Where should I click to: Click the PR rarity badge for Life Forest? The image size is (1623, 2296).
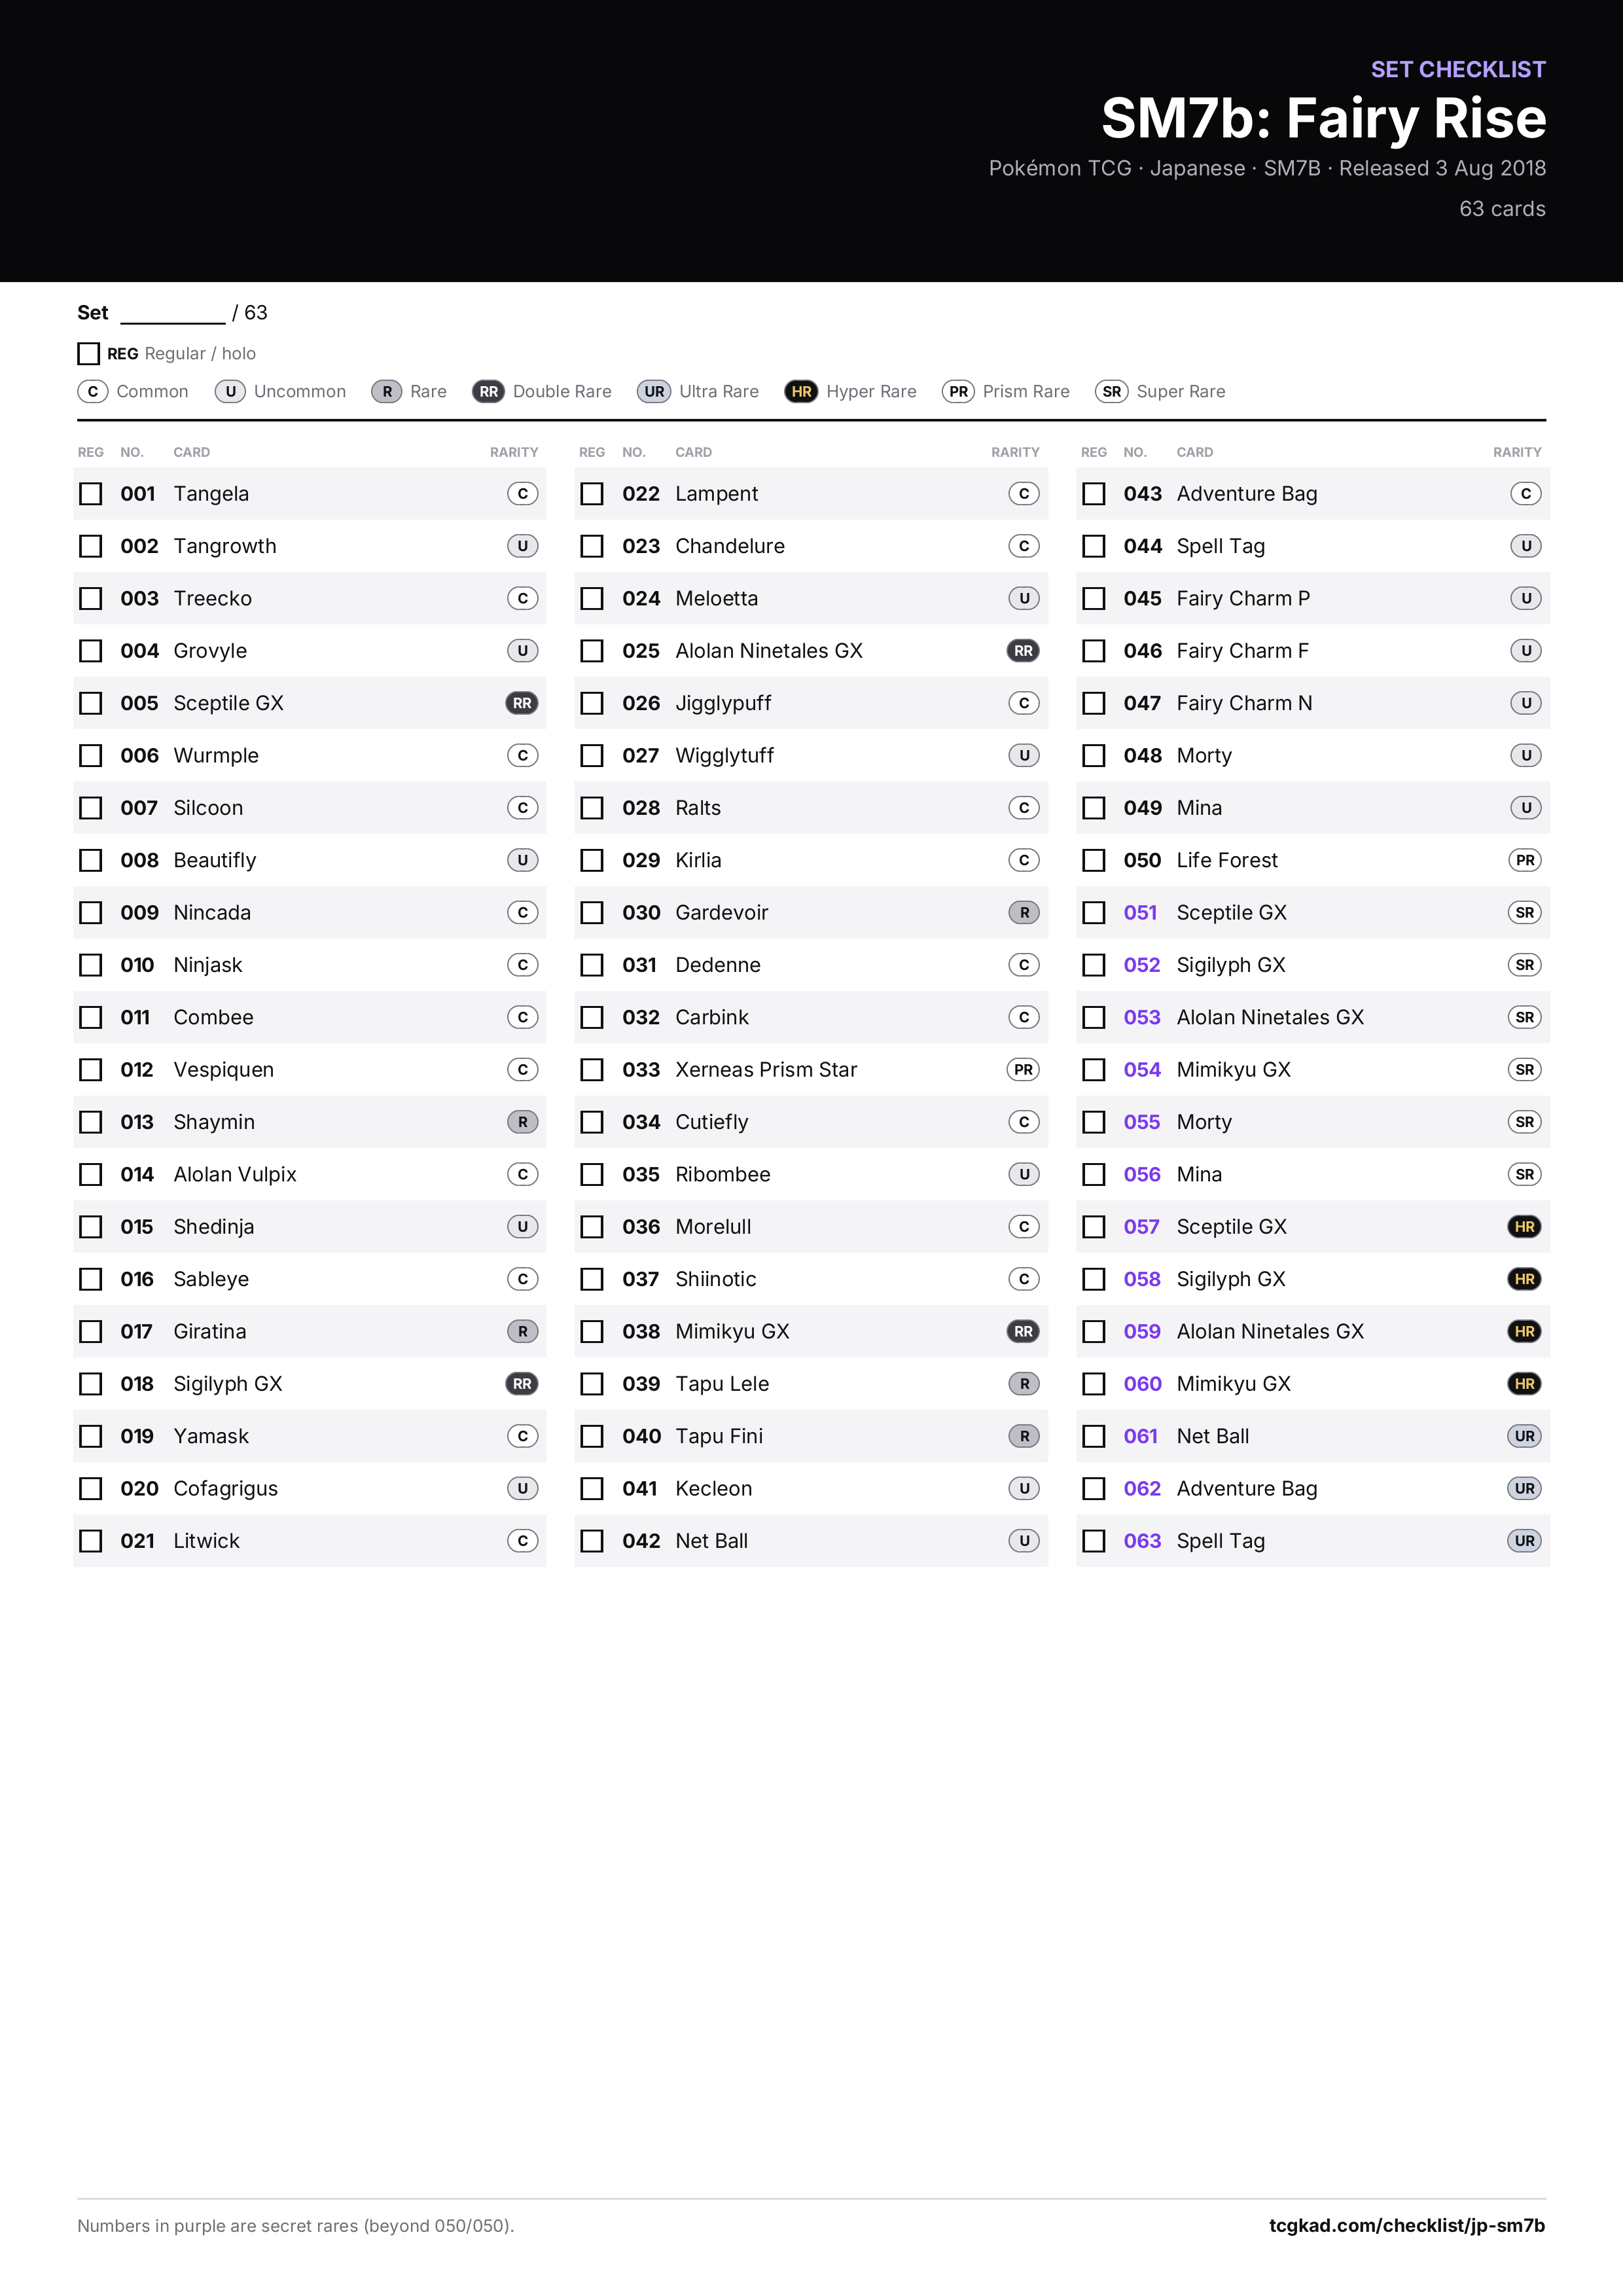1525,860
